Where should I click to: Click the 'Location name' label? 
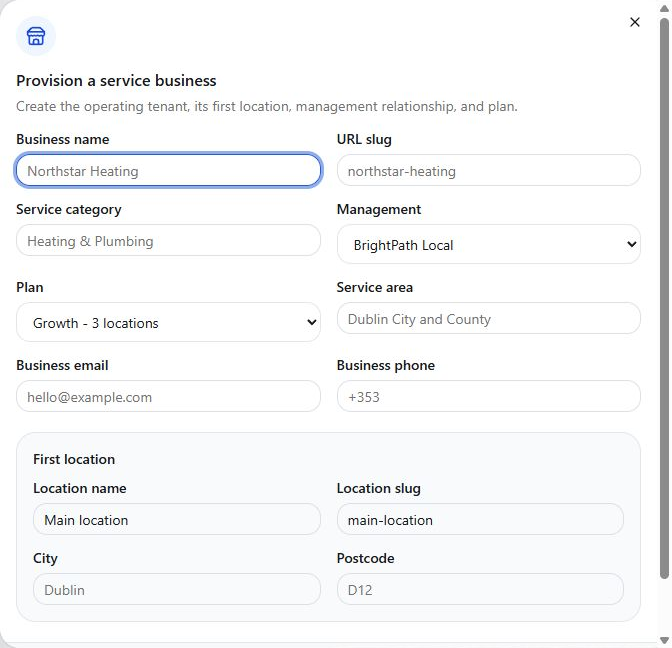pos(80,488)
